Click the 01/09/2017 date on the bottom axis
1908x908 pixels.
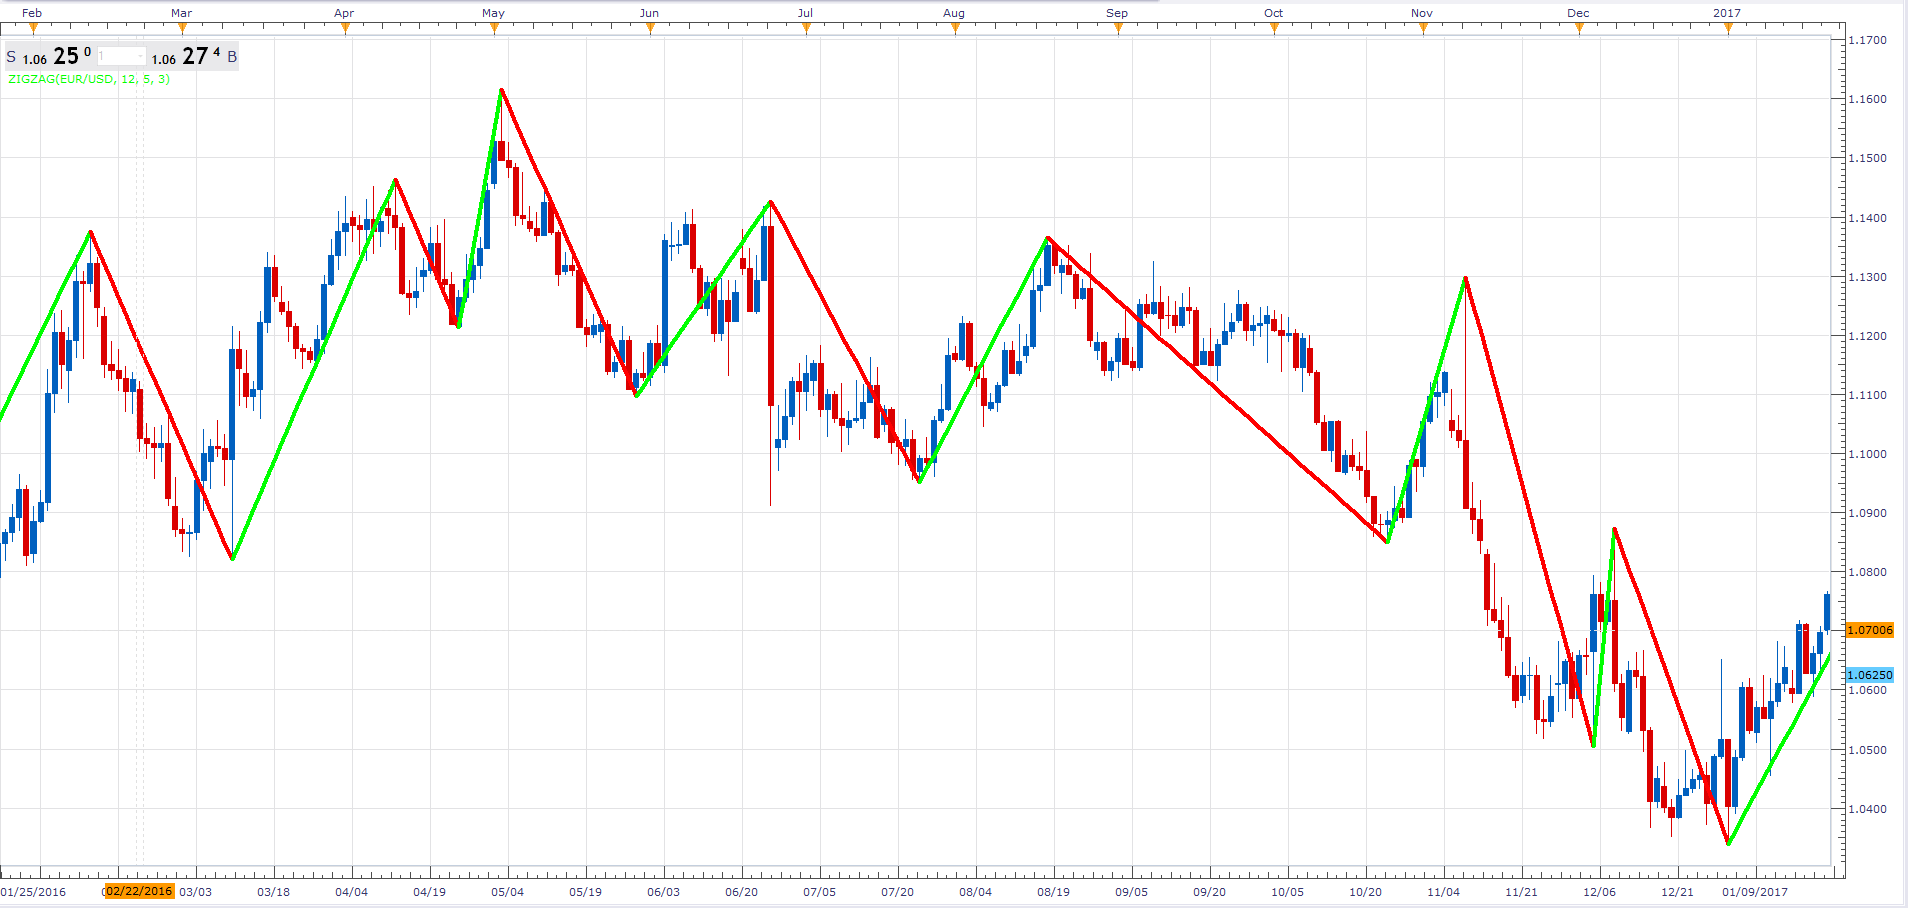tap(1755, 892)
